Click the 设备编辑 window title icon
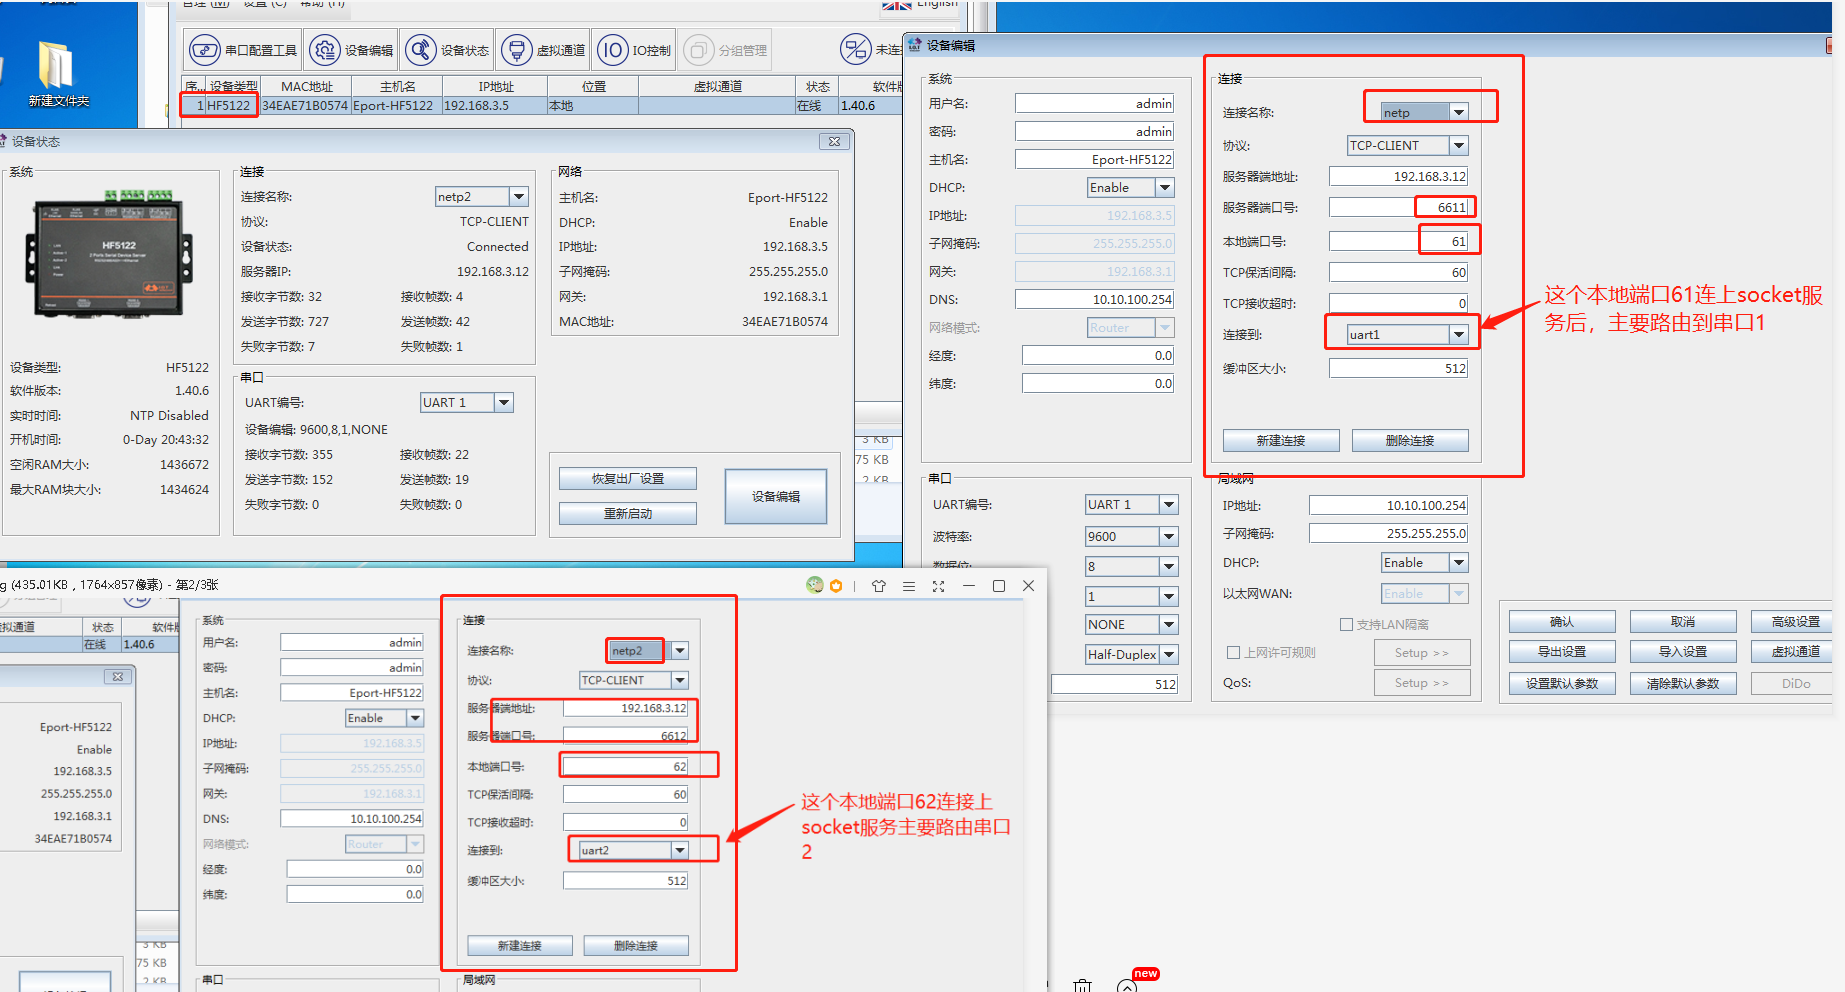1845x992 pixels. pyautogui.click(x=914, y=45)
